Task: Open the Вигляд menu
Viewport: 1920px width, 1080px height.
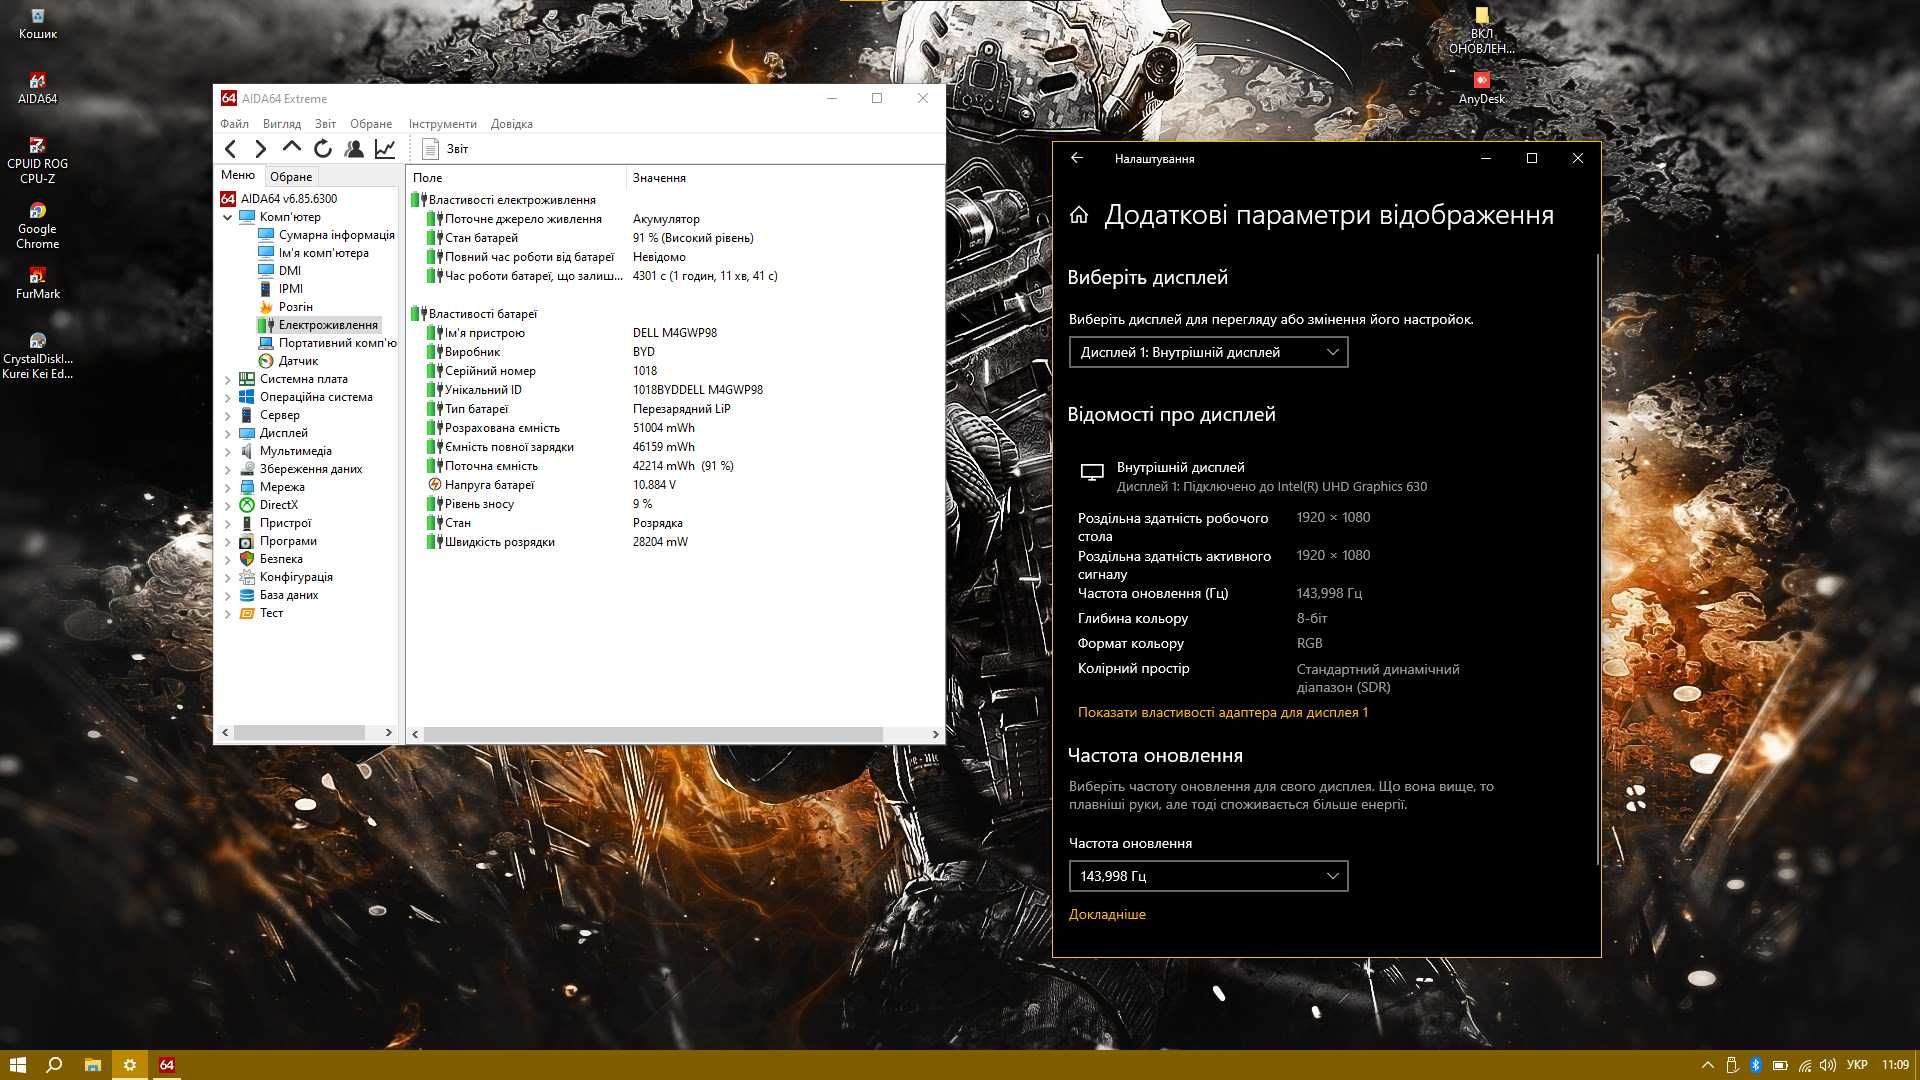Action: tap(282, 124)
